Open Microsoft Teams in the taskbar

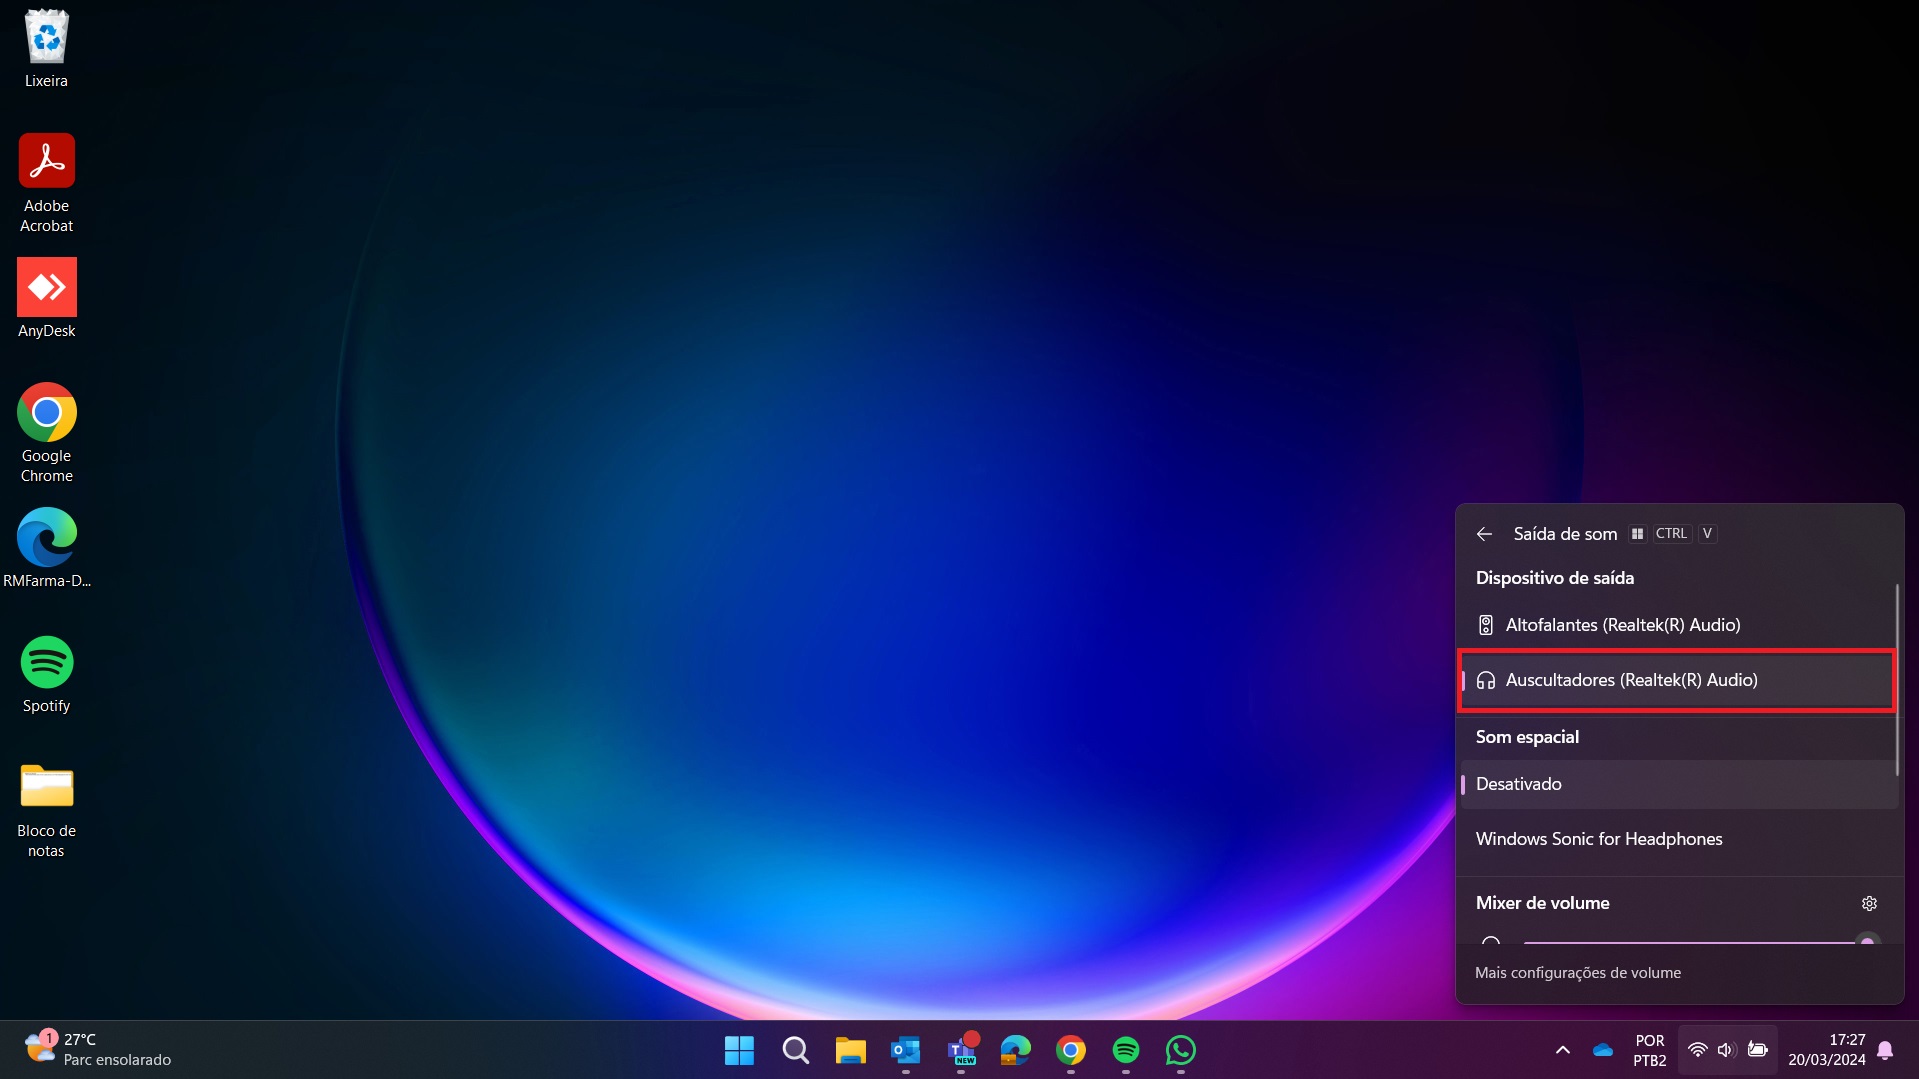(961, 1050)
